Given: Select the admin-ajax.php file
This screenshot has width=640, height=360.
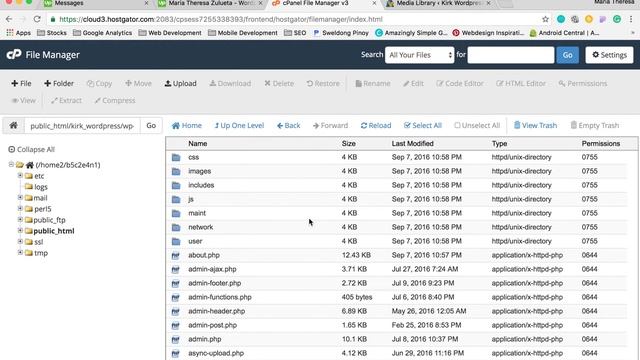Looking at the screenshot, I should click(x=397, y=269).
